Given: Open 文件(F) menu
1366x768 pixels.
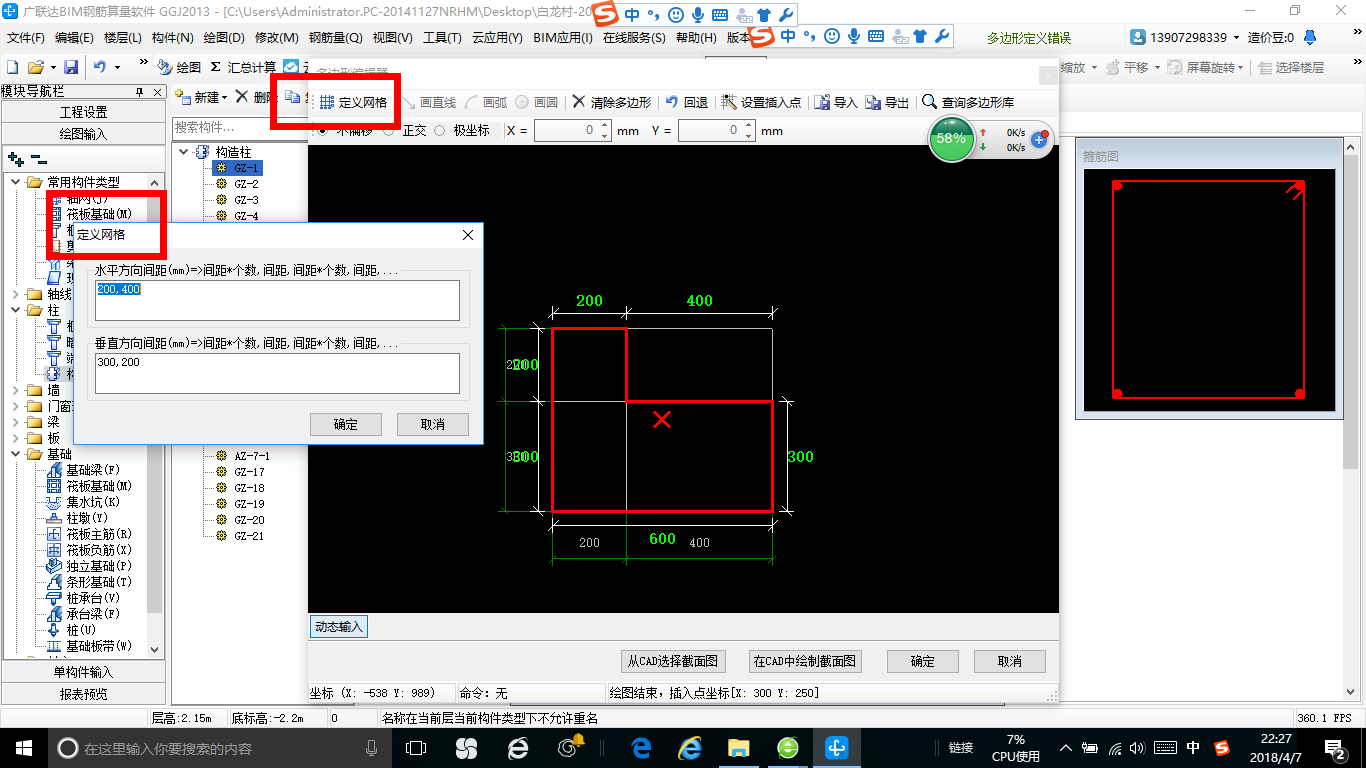Looking at the screenshot, I should coord(26,37).
